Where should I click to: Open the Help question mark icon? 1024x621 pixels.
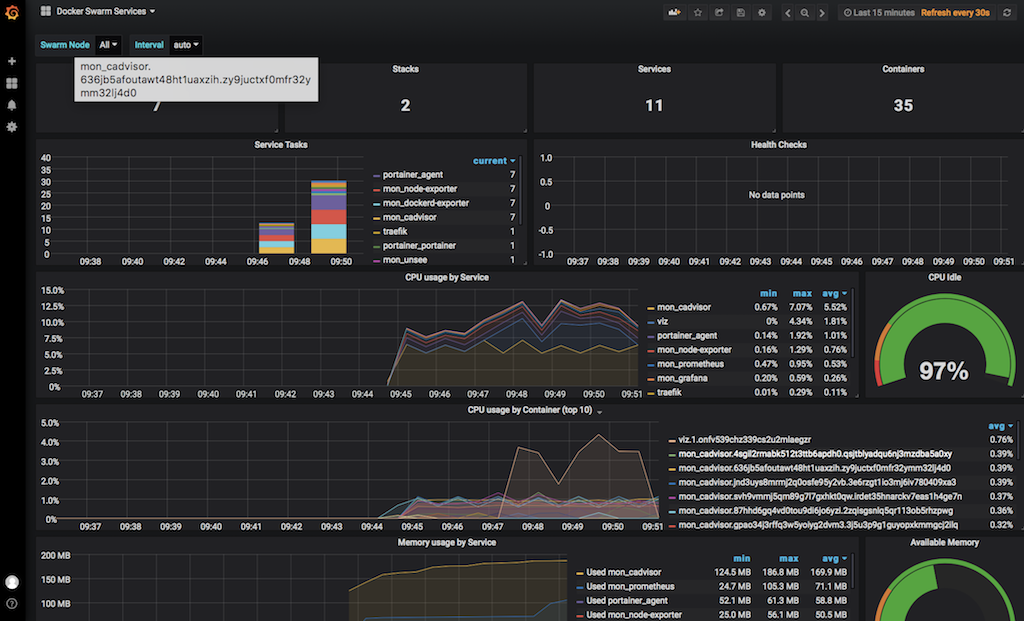point(12,604)
